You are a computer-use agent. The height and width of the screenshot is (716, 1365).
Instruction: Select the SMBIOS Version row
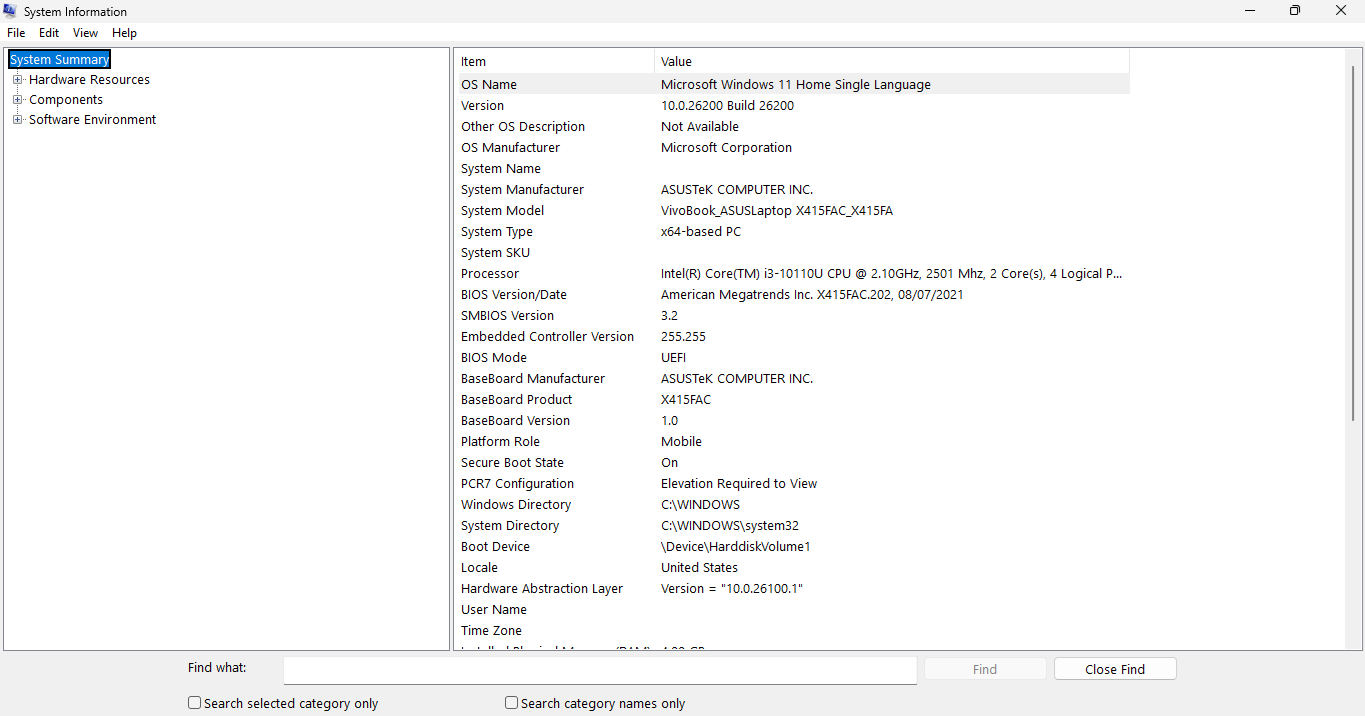pyautogui.click(x=794, y=316)
